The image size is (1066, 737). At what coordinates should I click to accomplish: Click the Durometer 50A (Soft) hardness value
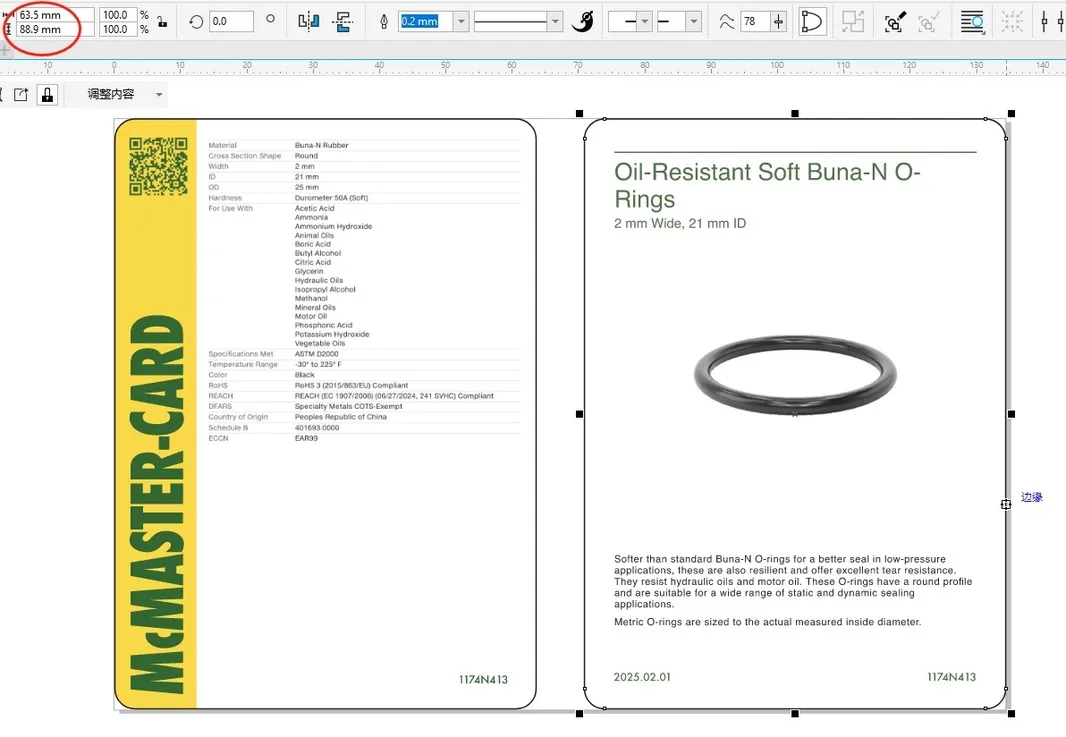coord(331,198)
